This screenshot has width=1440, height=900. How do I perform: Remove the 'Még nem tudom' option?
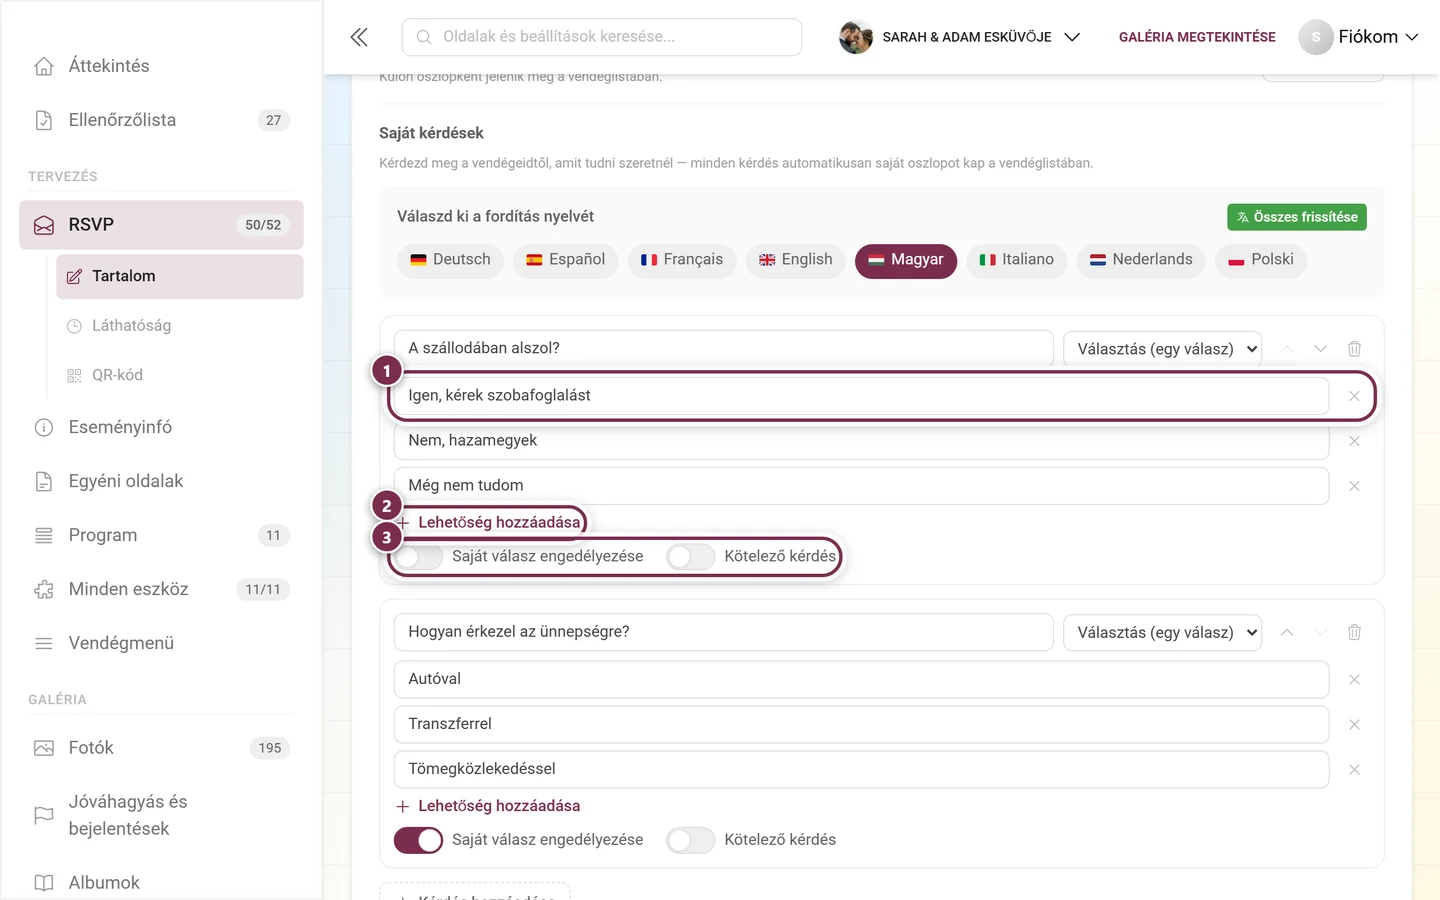click(x=1354, y=486)
